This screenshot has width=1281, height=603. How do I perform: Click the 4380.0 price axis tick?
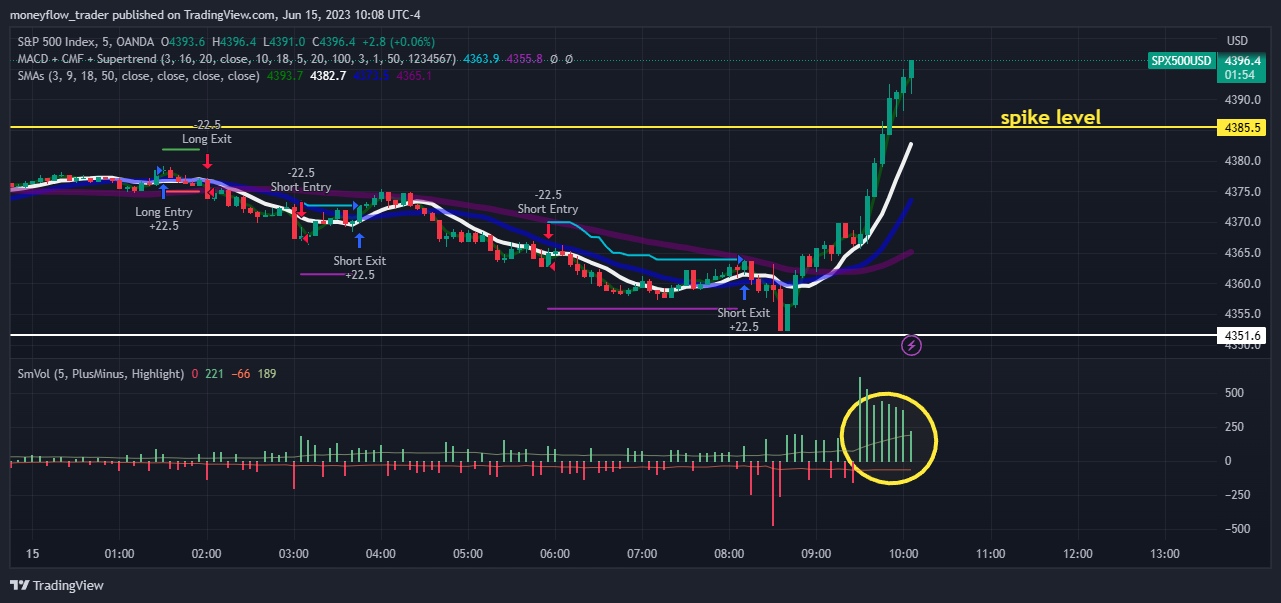click(1241, 161)
